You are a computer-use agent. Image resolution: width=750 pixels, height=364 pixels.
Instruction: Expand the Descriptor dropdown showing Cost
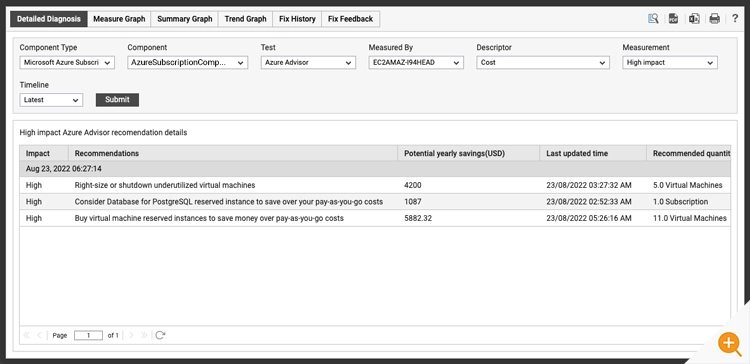click(543, 63)
